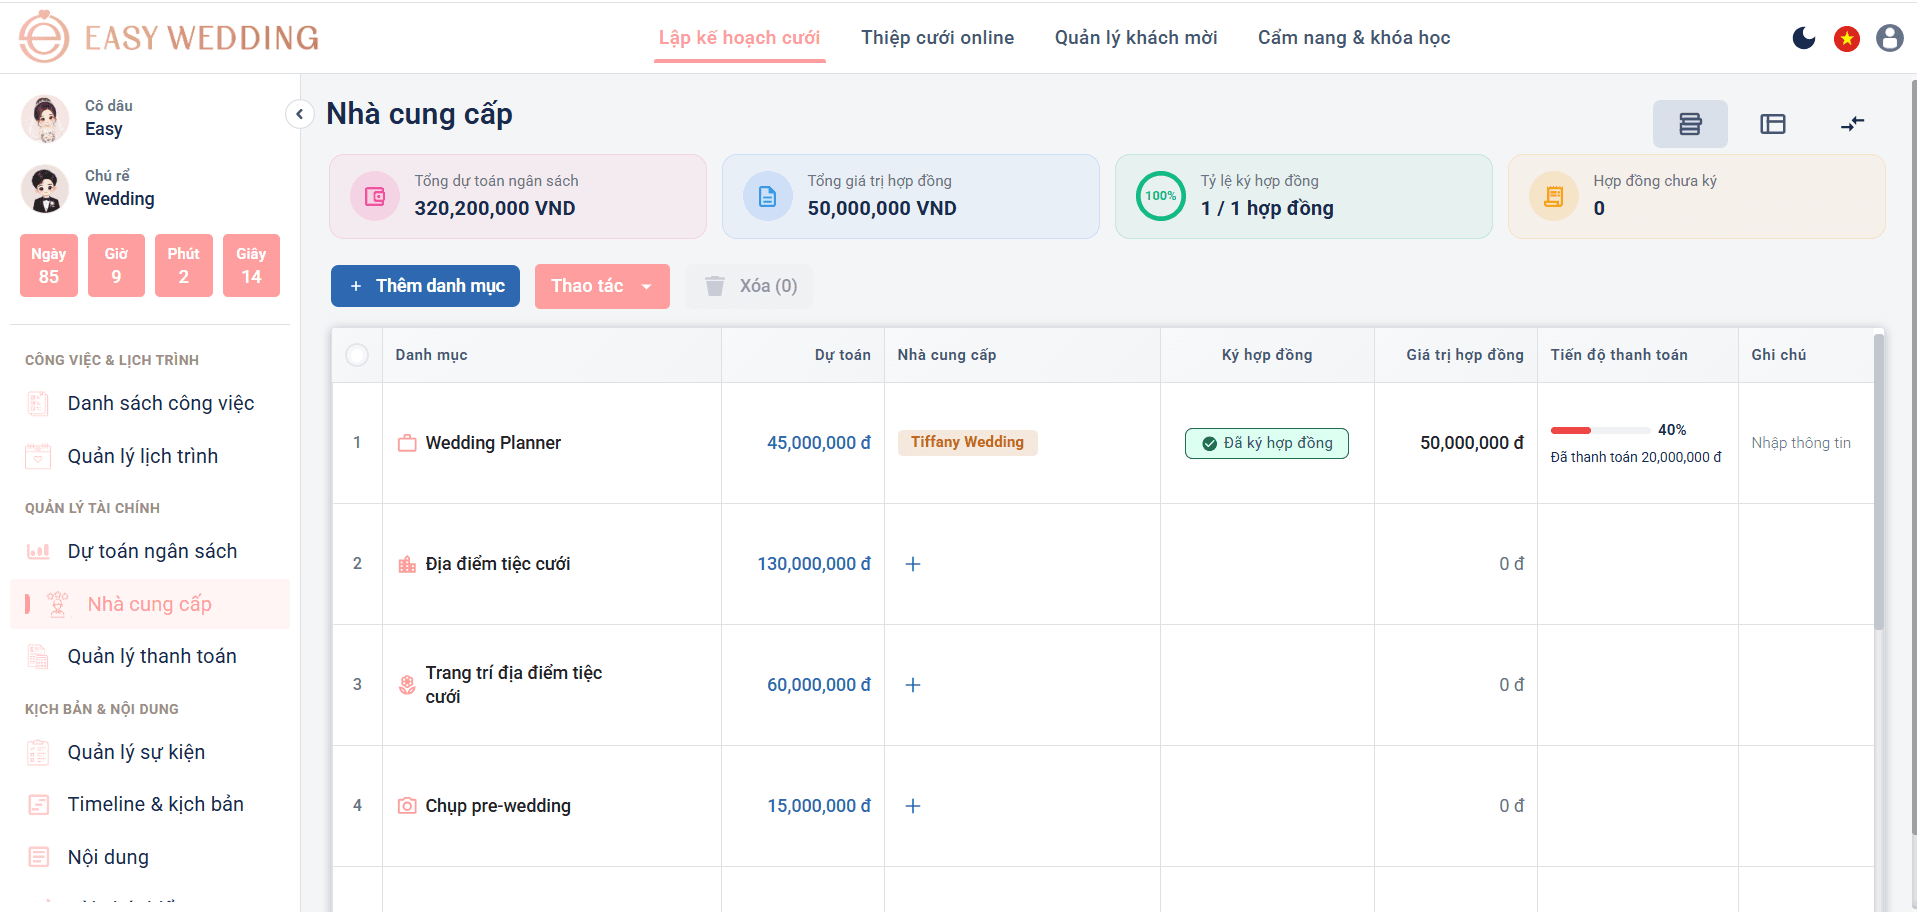
Task: Expand the Thao tác dropdown
Action: coord(602,286)
